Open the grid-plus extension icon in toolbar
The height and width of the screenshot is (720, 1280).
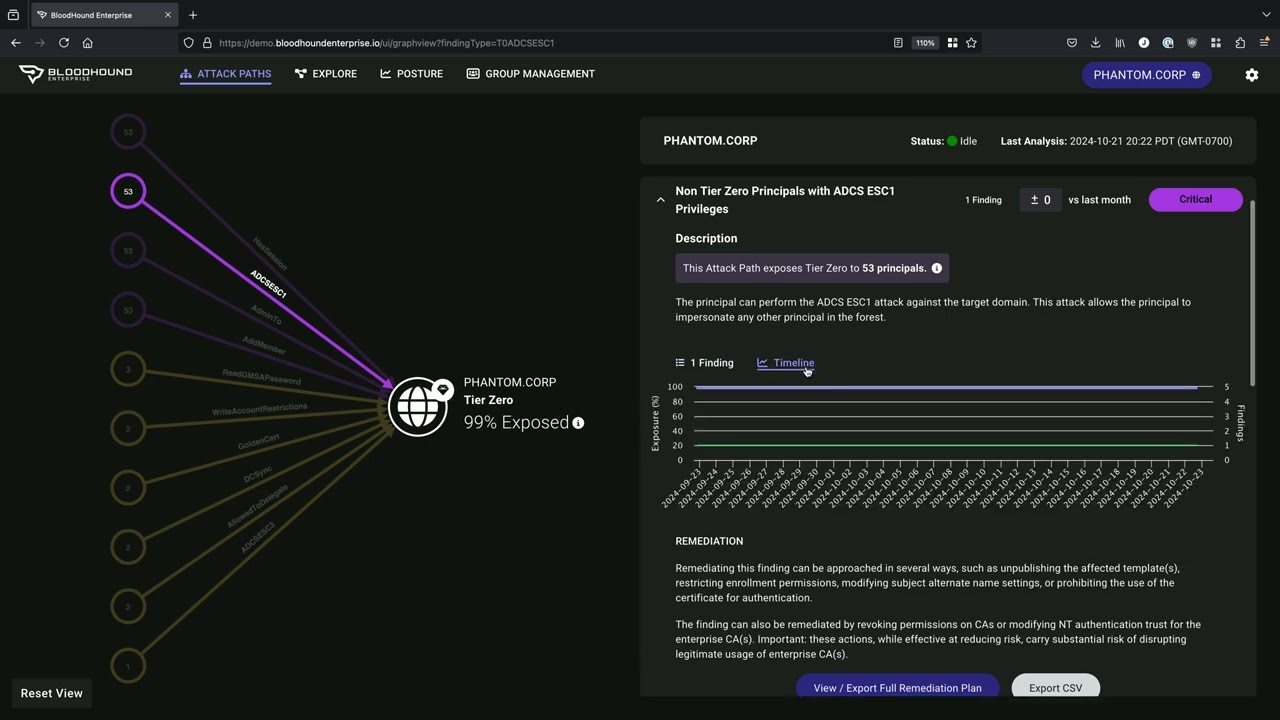[1216, 43]
